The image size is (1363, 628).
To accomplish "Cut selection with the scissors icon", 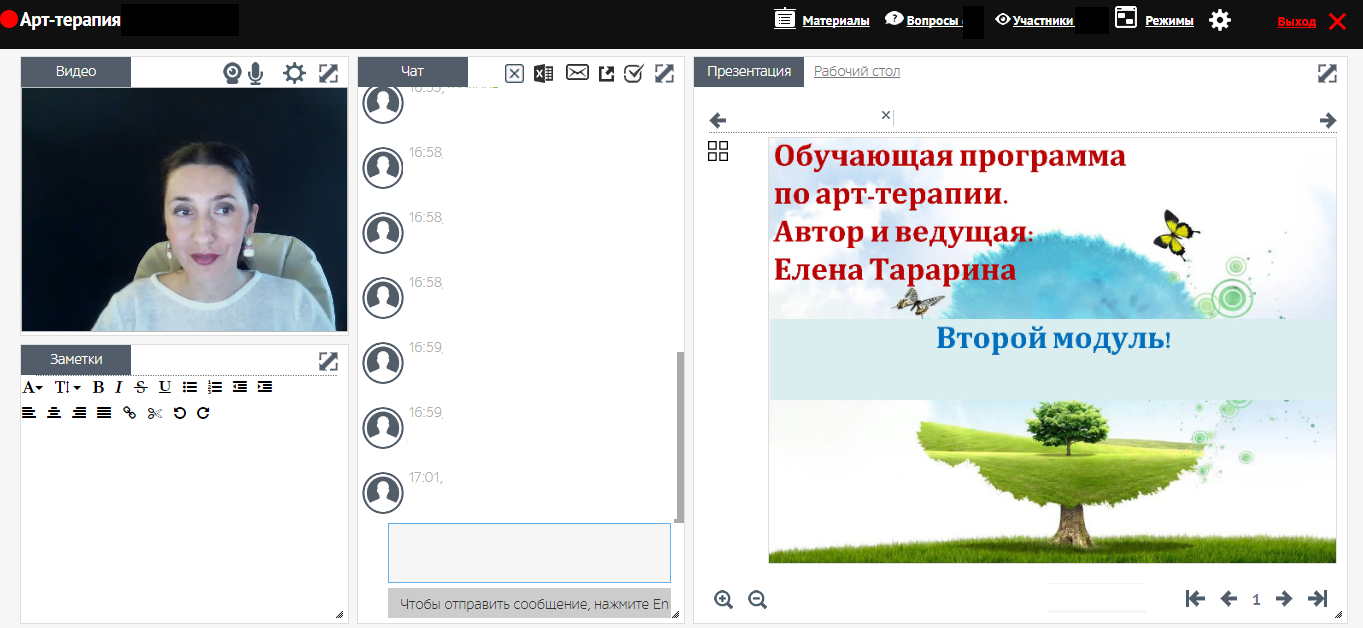I will (x=154, y=413).
